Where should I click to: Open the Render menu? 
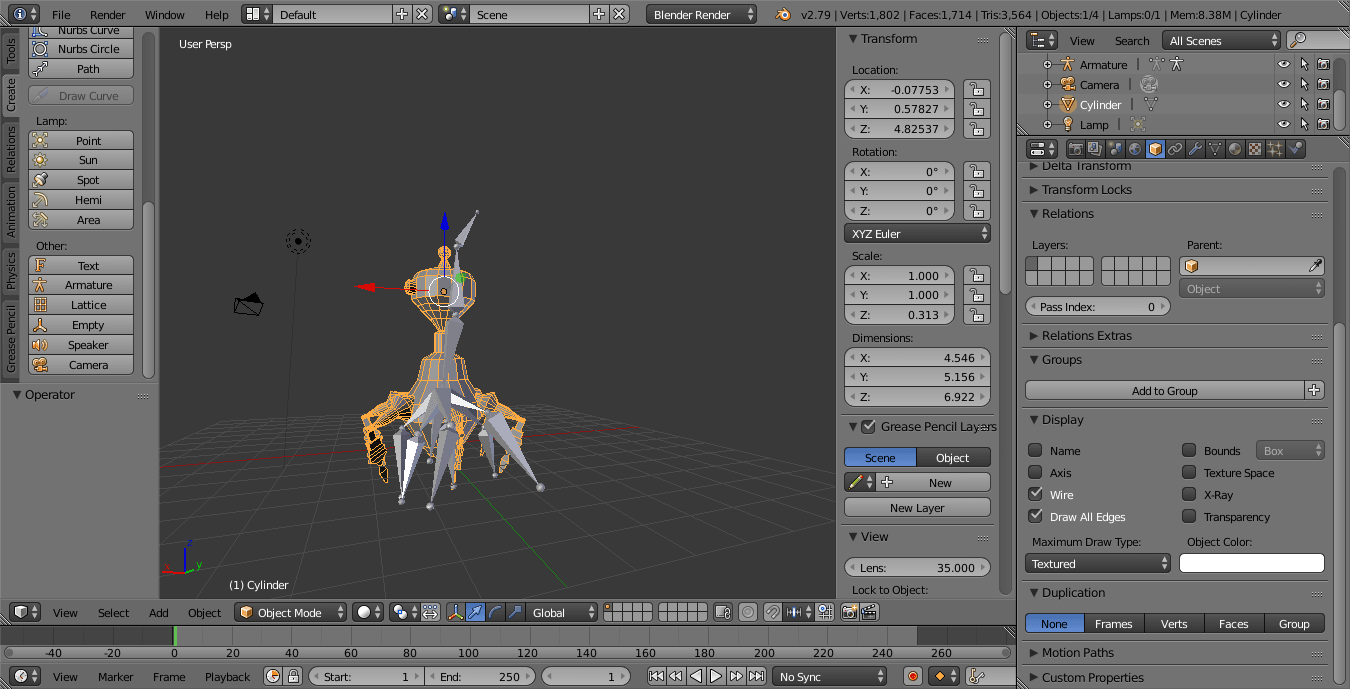click(x=108, y=15)
